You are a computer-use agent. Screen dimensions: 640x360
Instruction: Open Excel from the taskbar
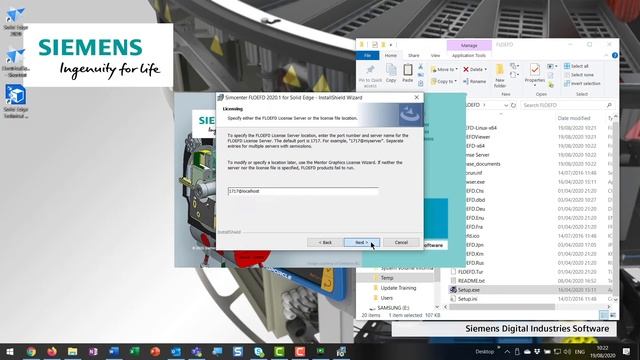coord(134,351)
